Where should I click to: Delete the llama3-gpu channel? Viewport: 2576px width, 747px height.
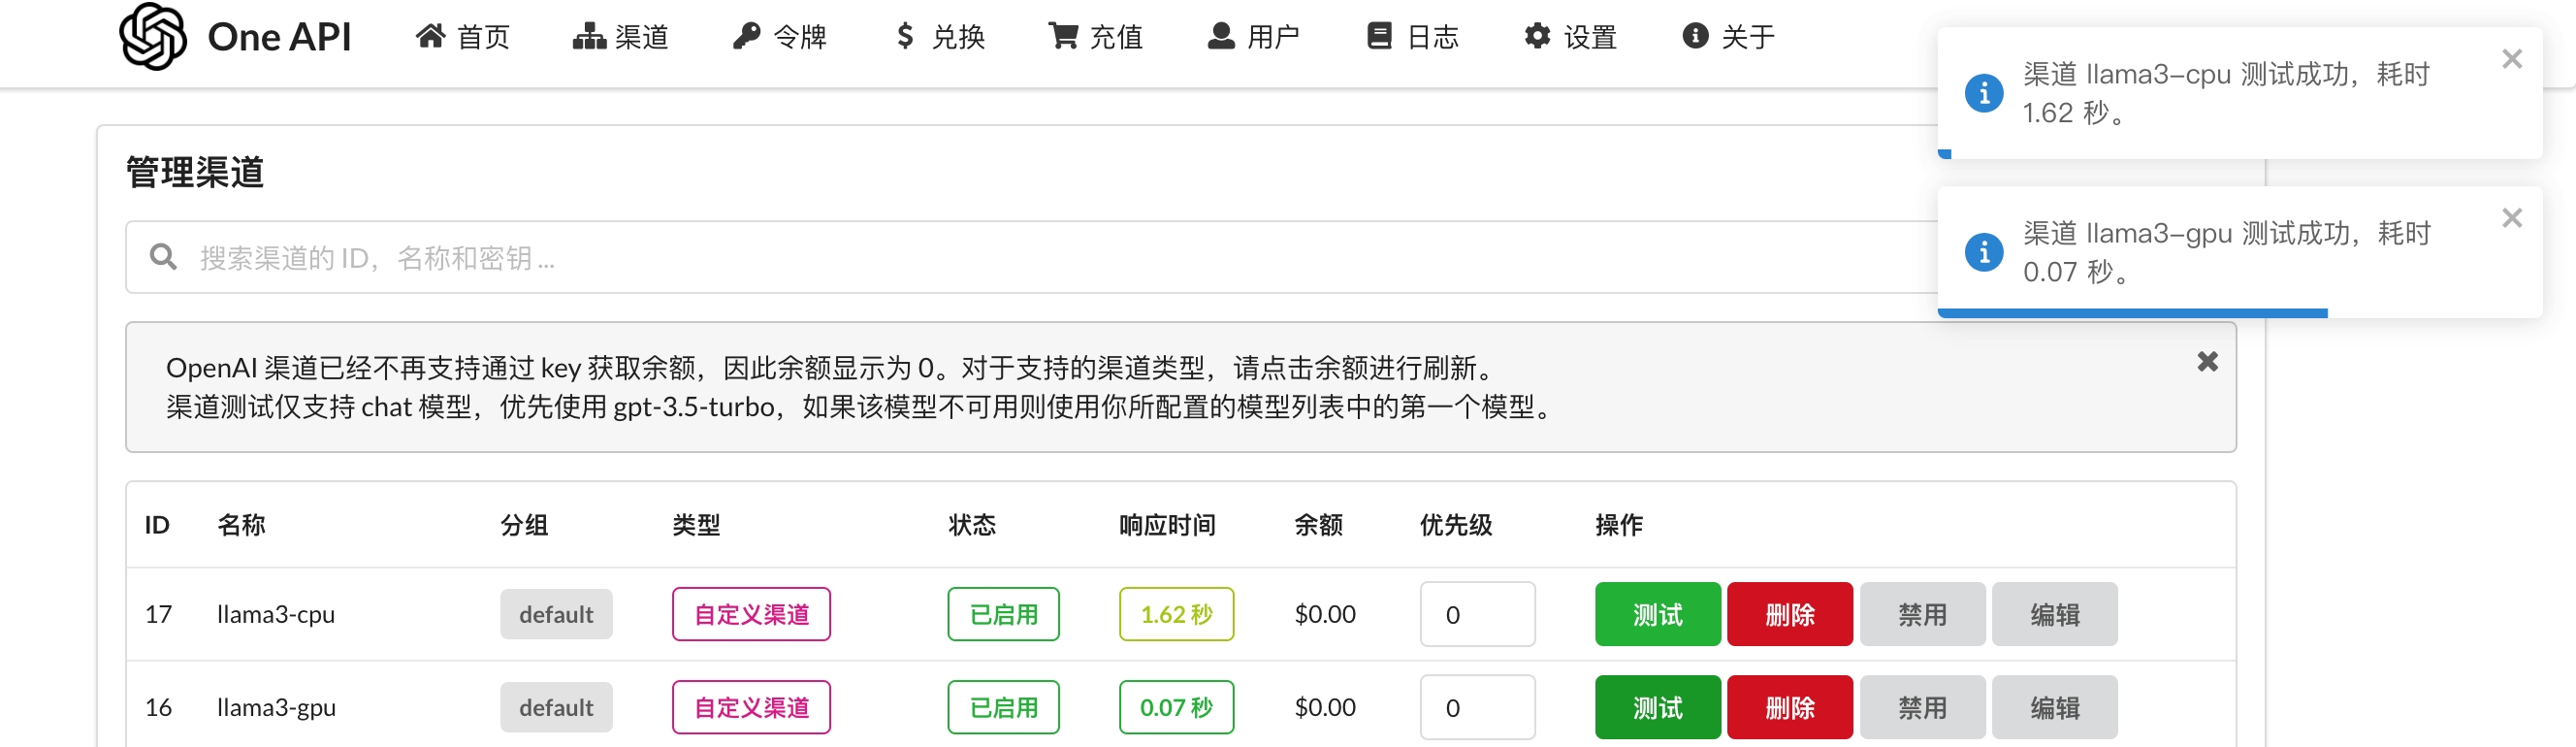click(1789, 708)
